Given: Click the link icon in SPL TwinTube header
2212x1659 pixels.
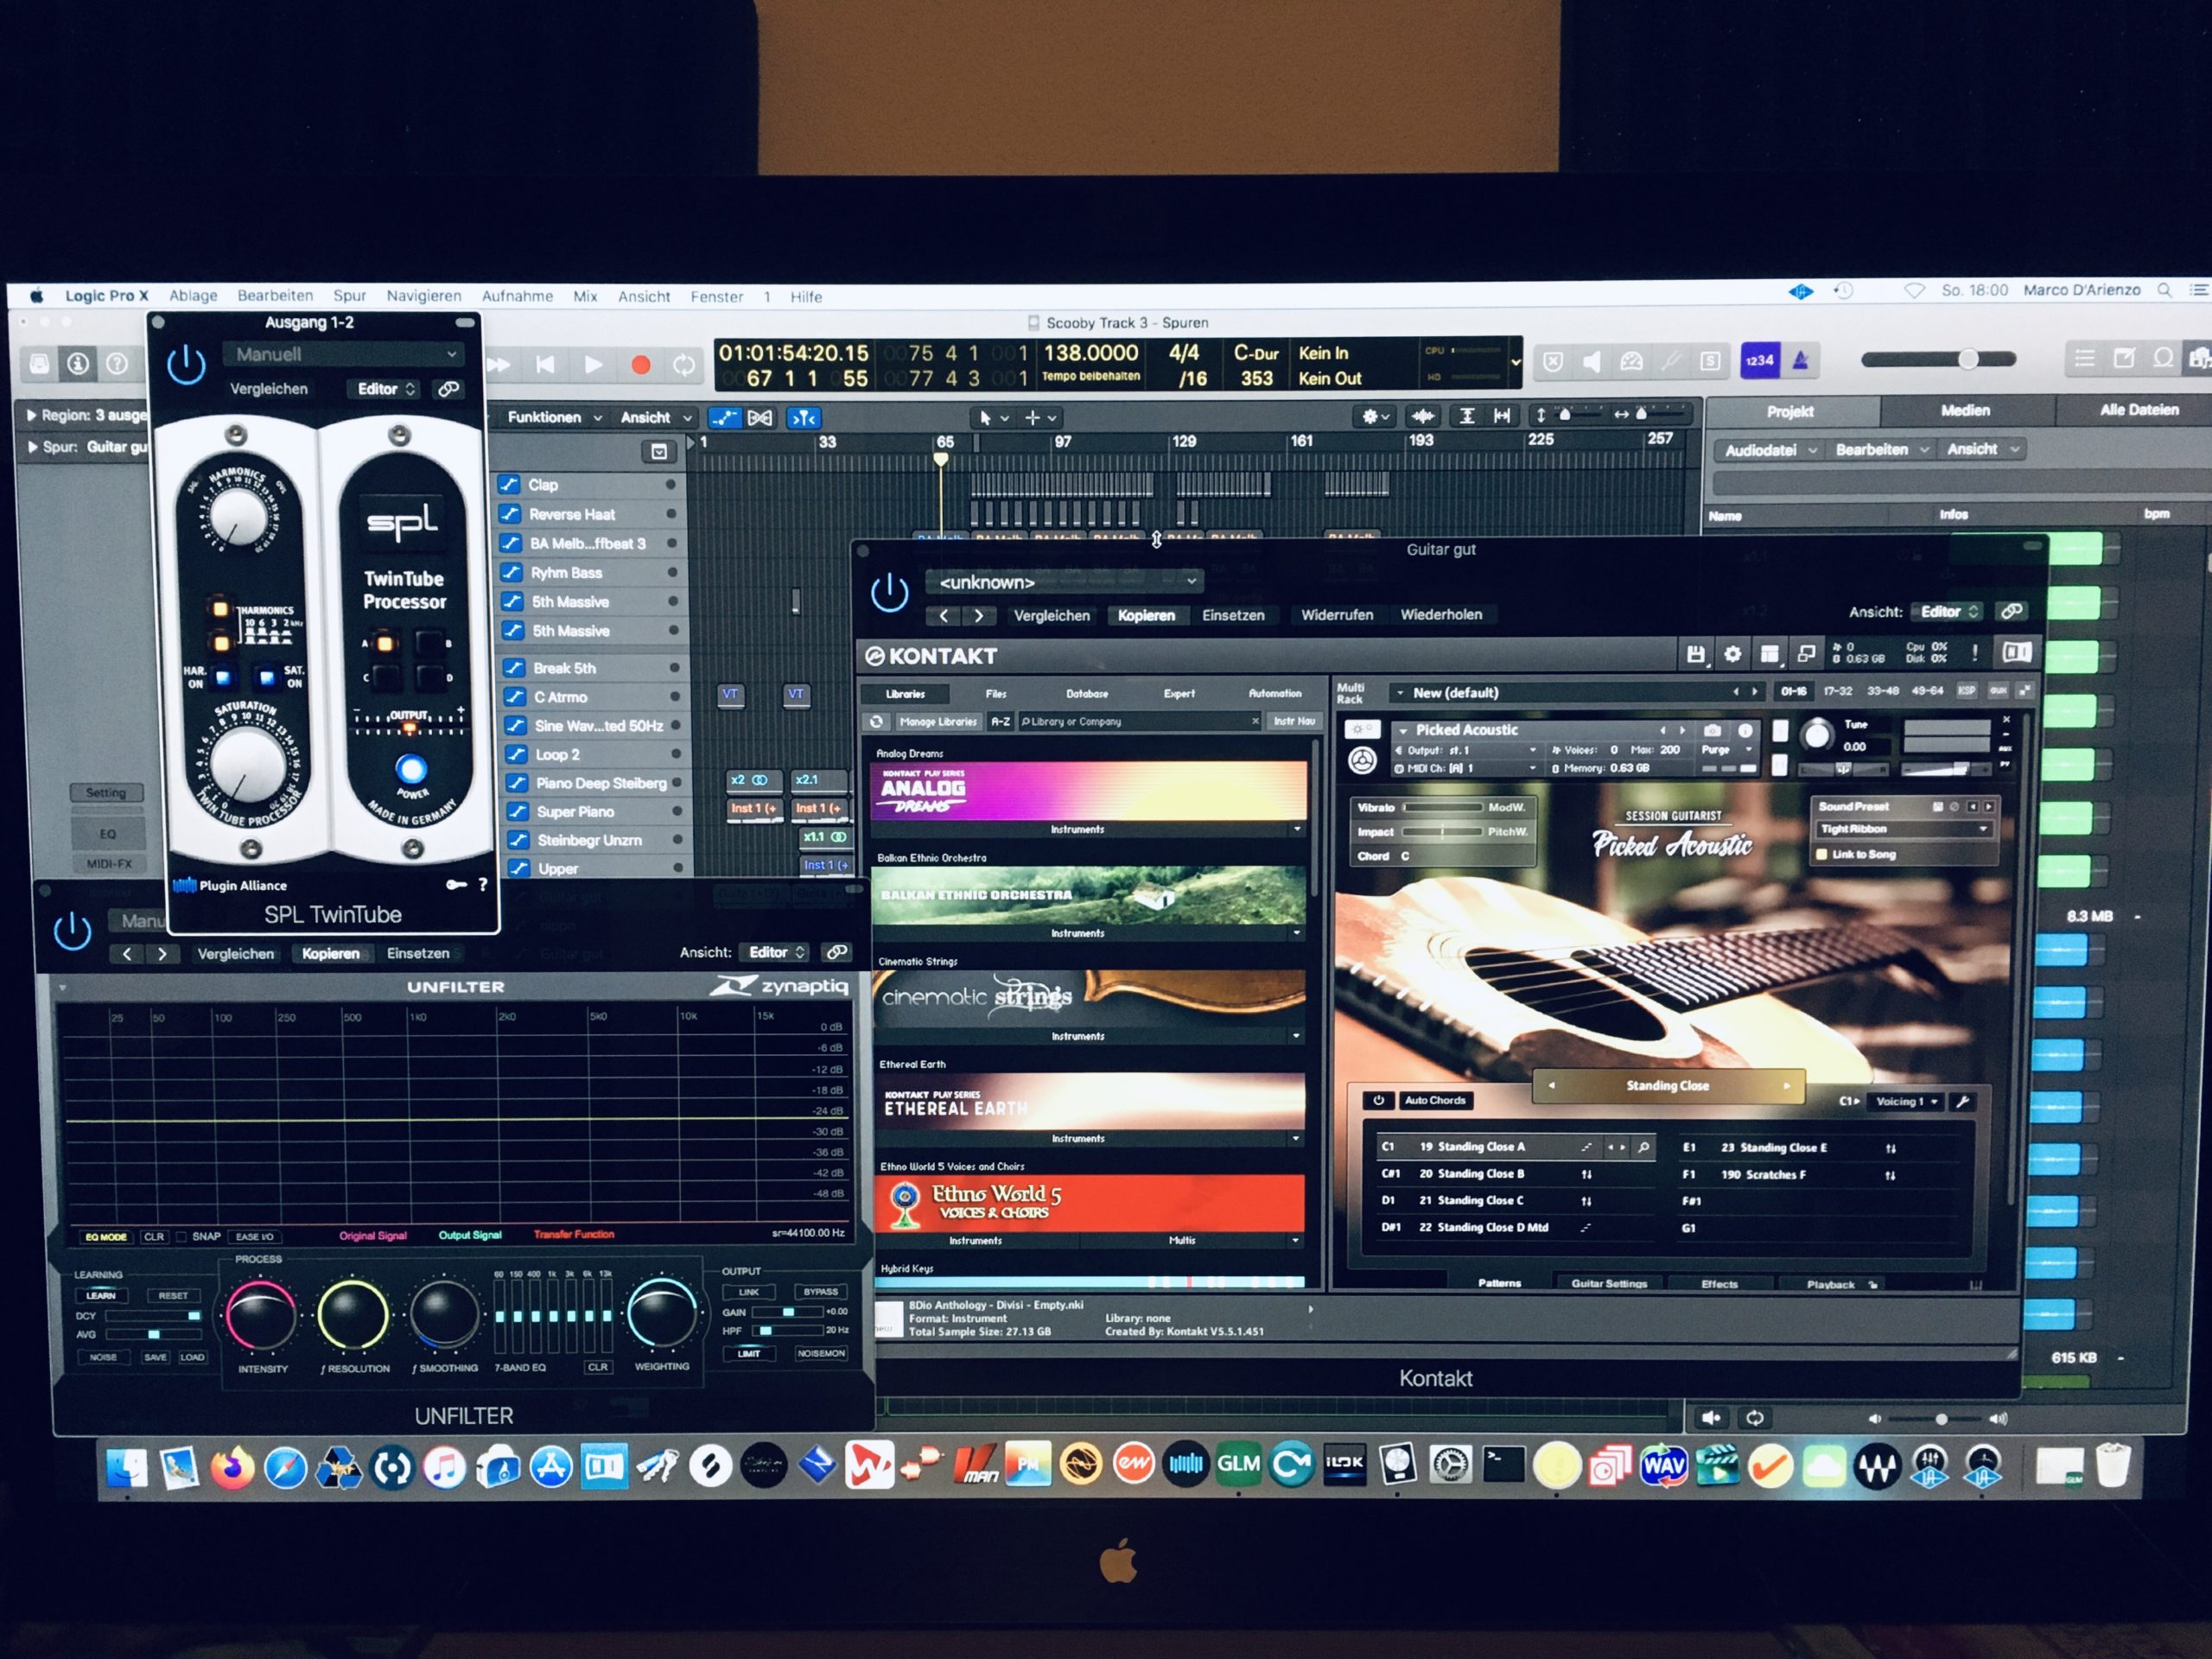Looking at the screenshot, I should click(449, 388).
